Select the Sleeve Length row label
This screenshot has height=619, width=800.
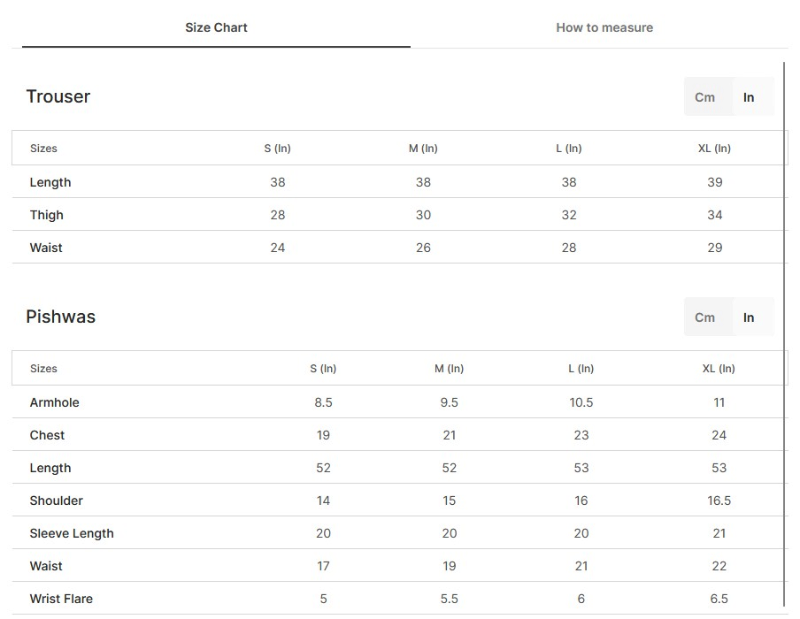(x=71, y=533)
